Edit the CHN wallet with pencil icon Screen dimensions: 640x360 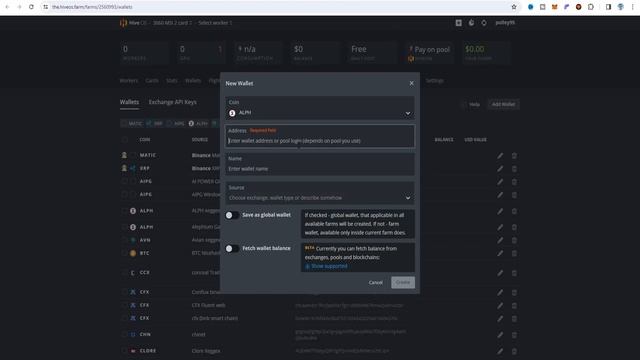[x=500, y=335]
